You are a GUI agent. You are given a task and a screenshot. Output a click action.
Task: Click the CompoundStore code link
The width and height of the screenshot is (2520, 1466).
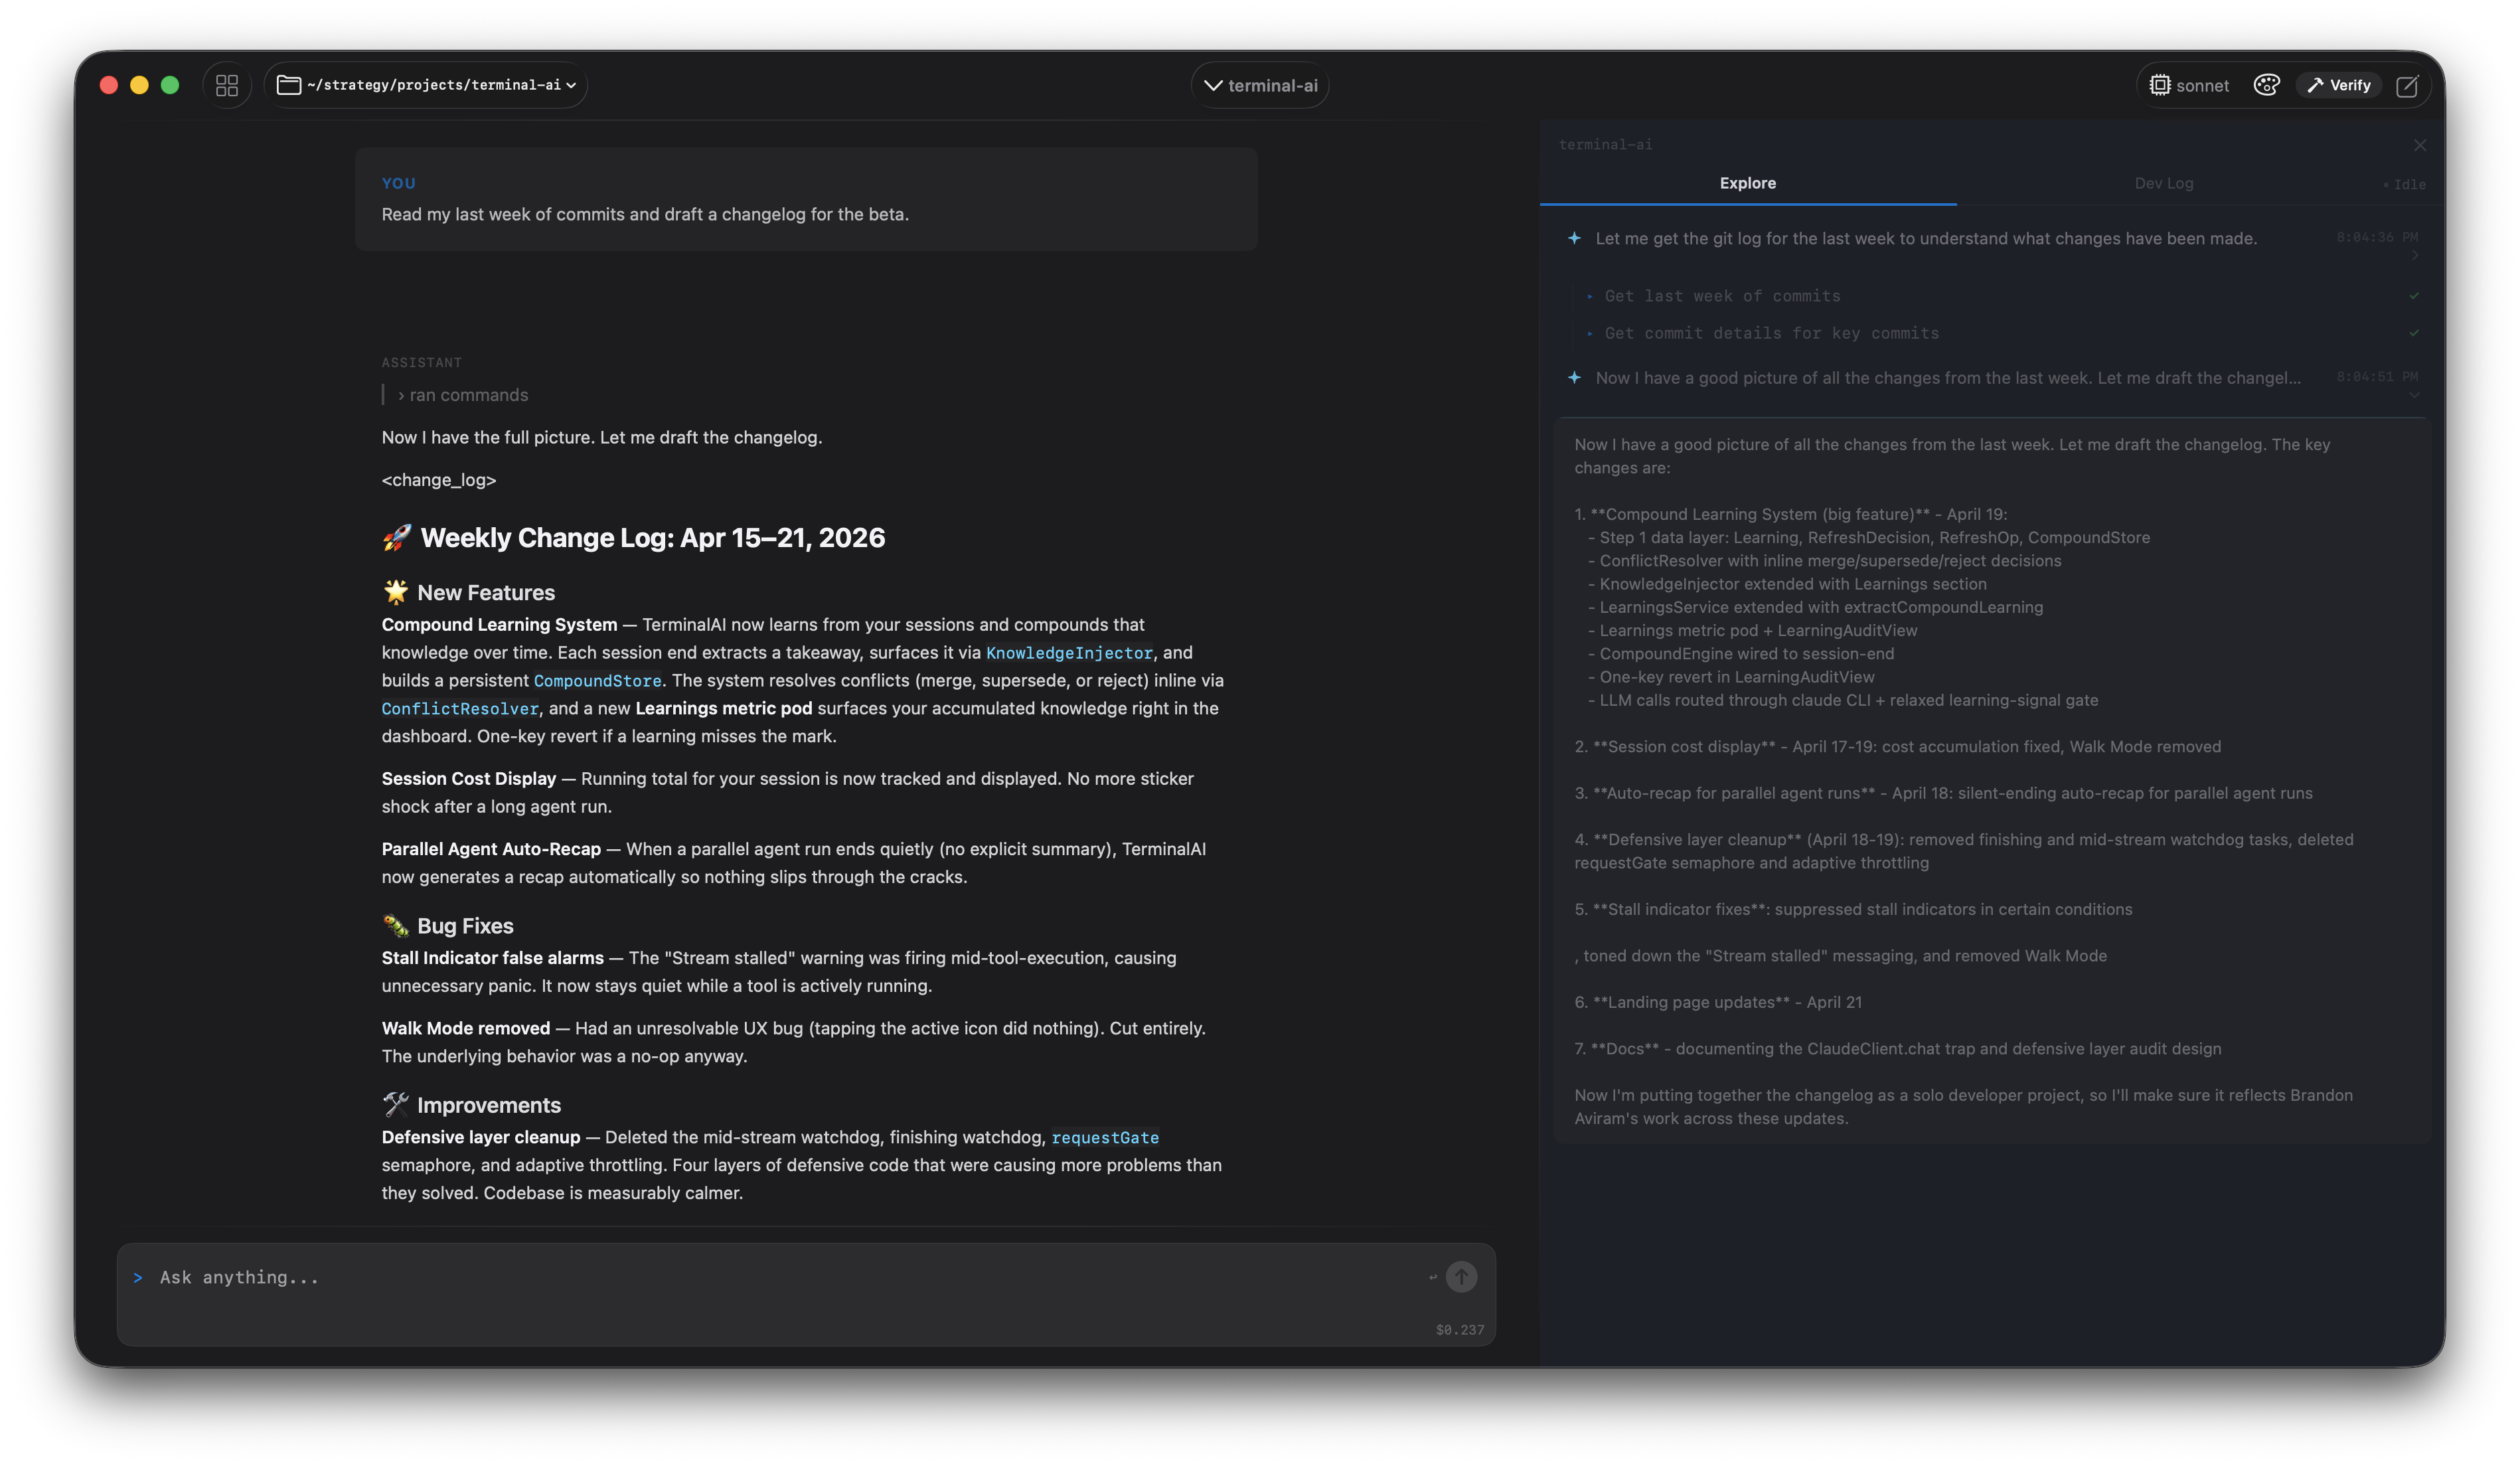[597, 681]
